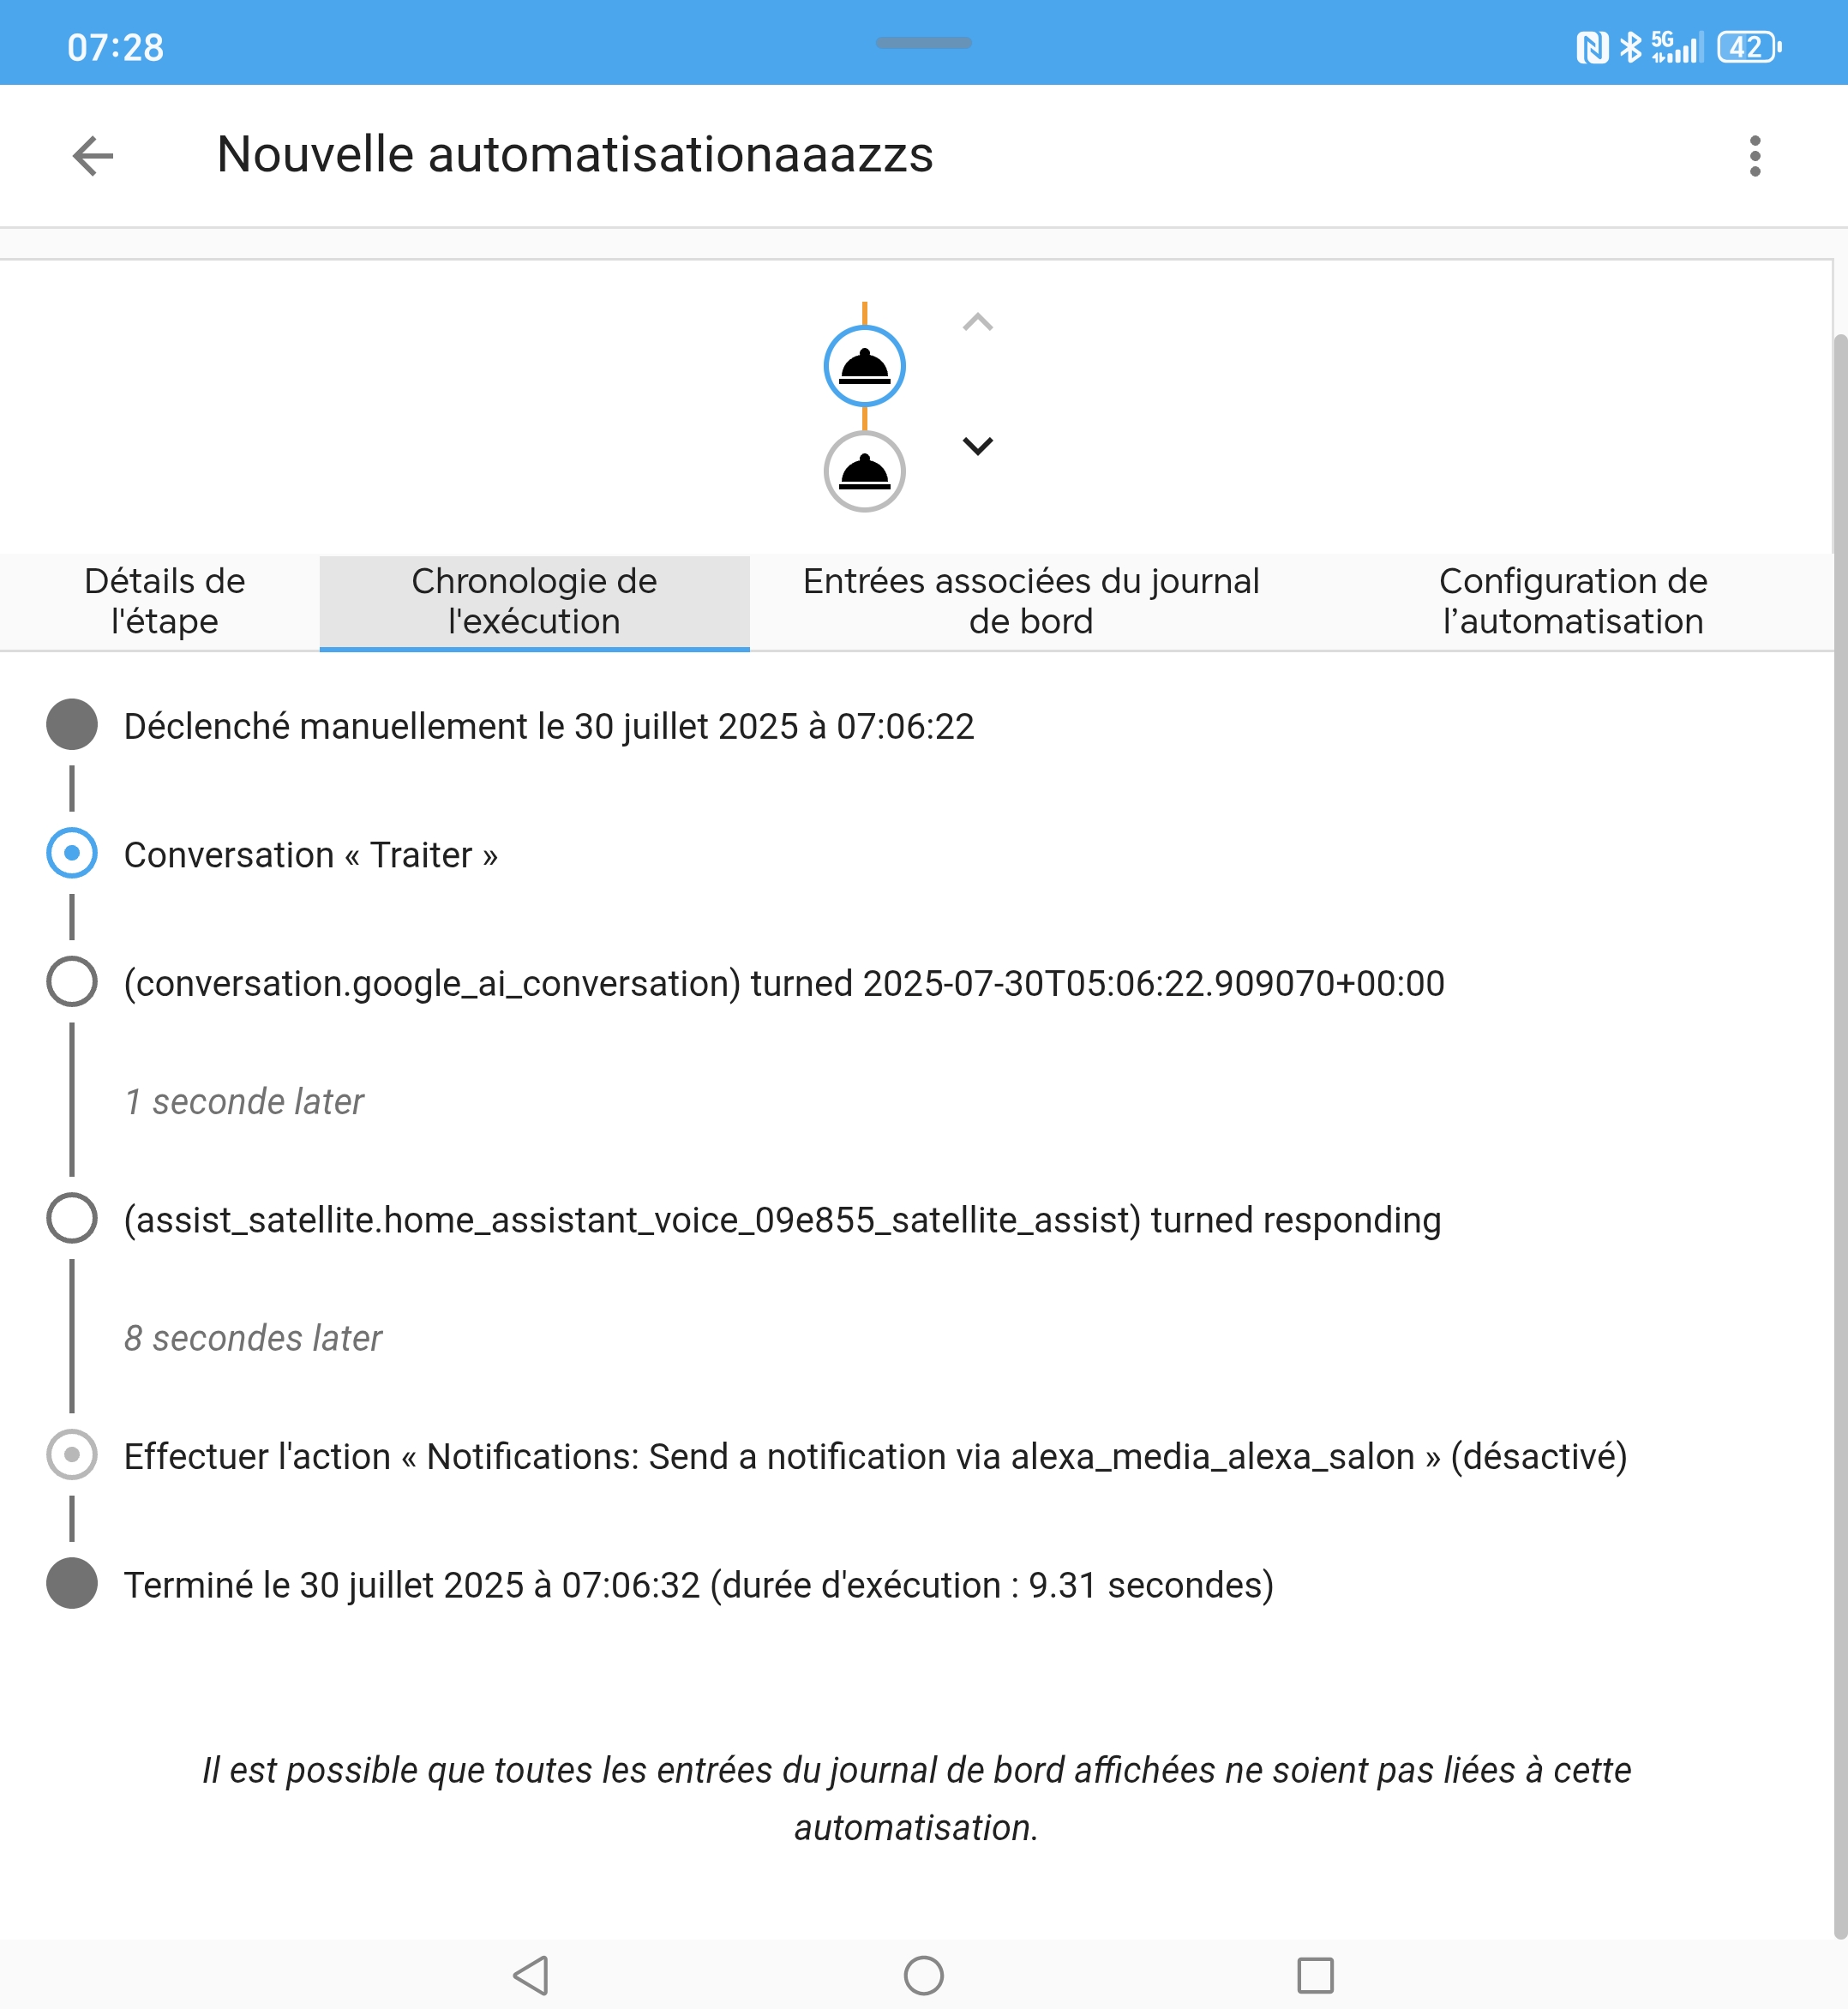Click assist_satellite responding timeline marker
The image size is (1848, 2009).
[72, 1218]
